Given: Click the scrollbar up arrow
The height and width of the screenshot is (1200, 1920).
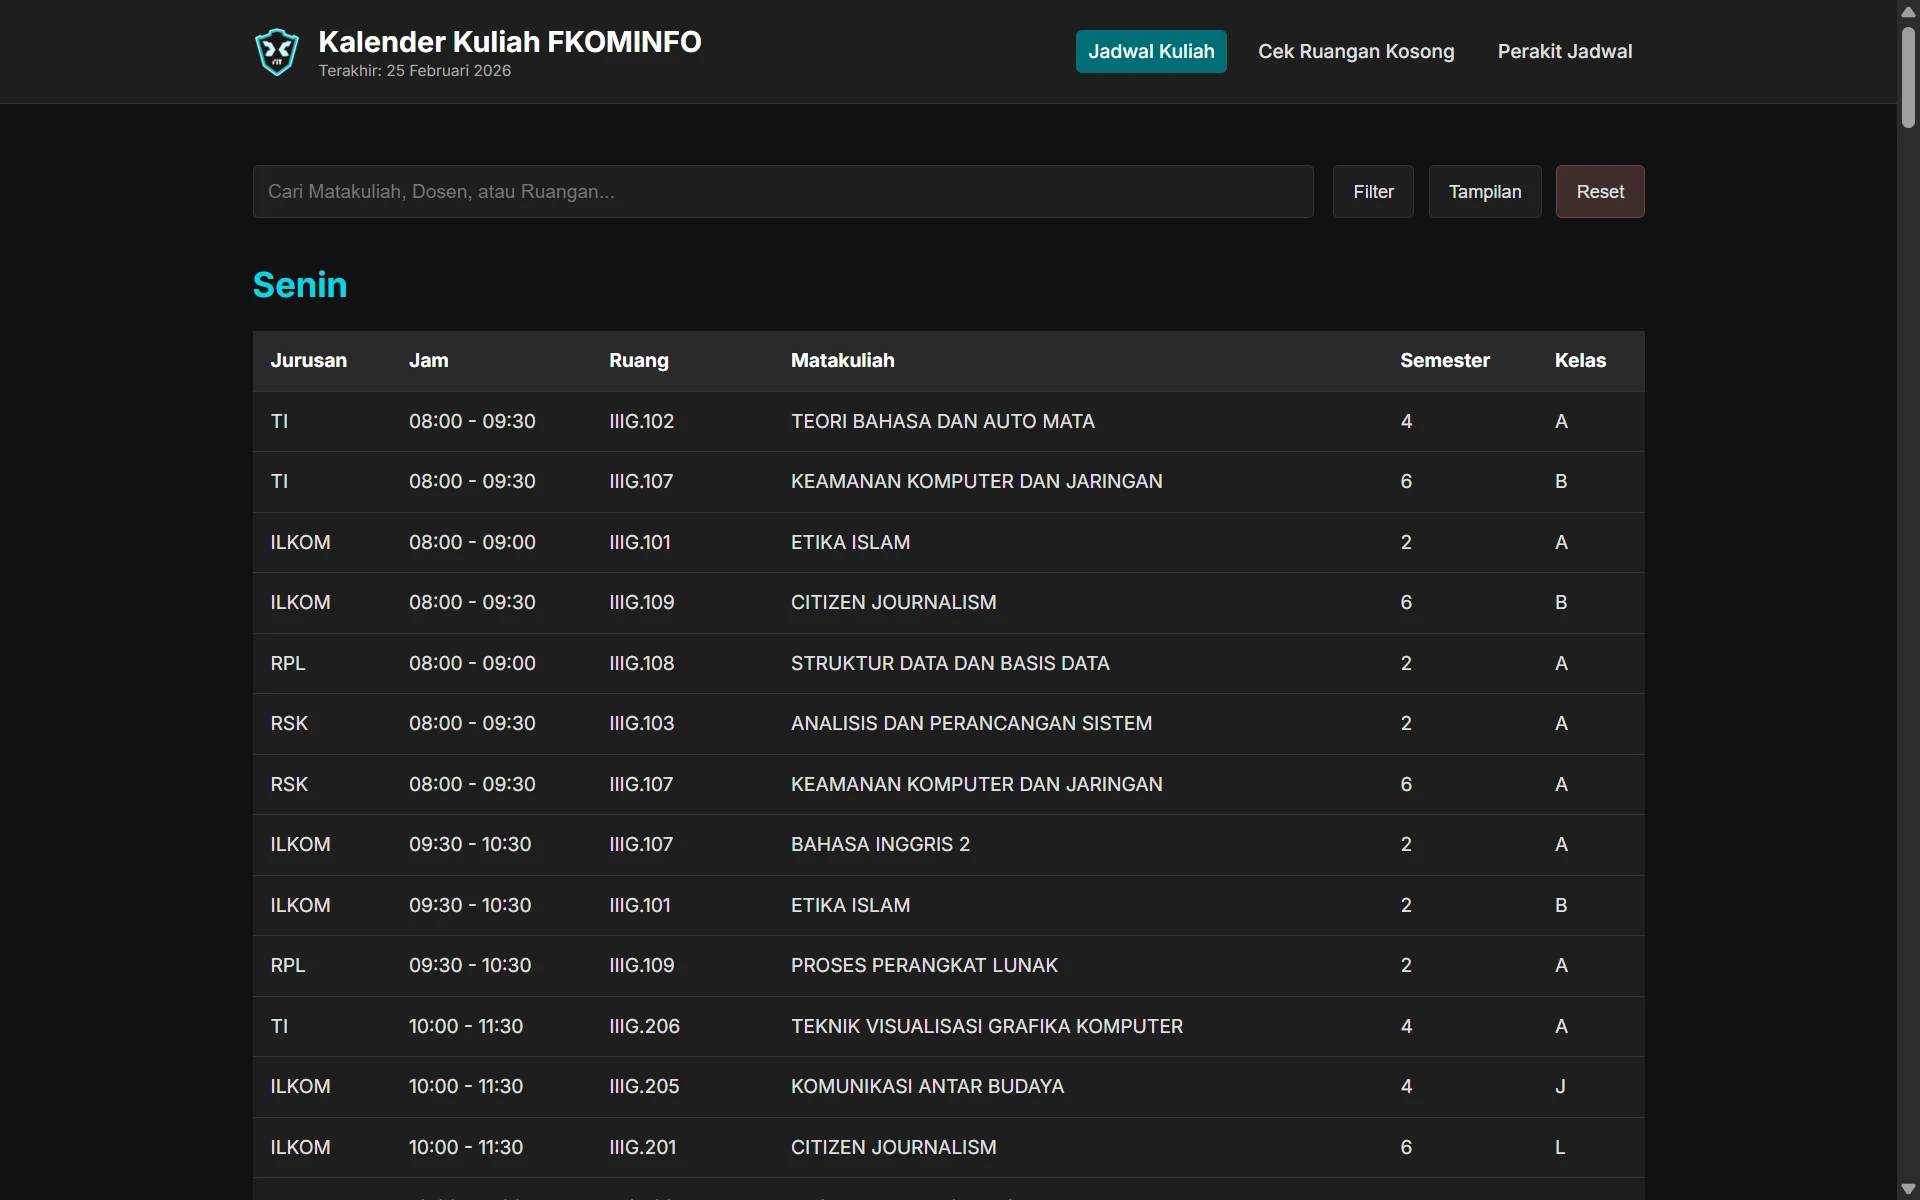Looking at the screenshot, I should [x=1908, y=11].
